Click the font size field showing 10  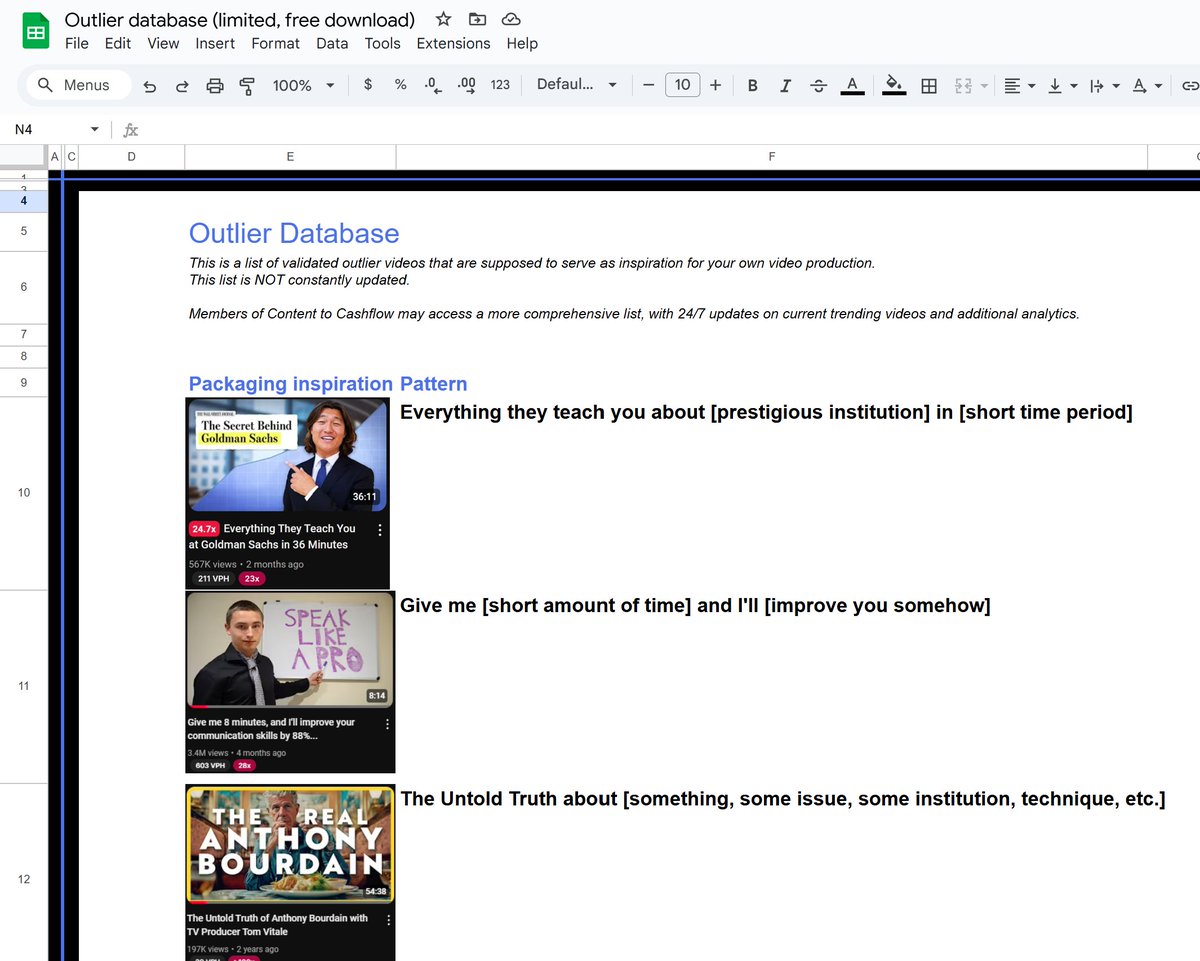[682, 85]
